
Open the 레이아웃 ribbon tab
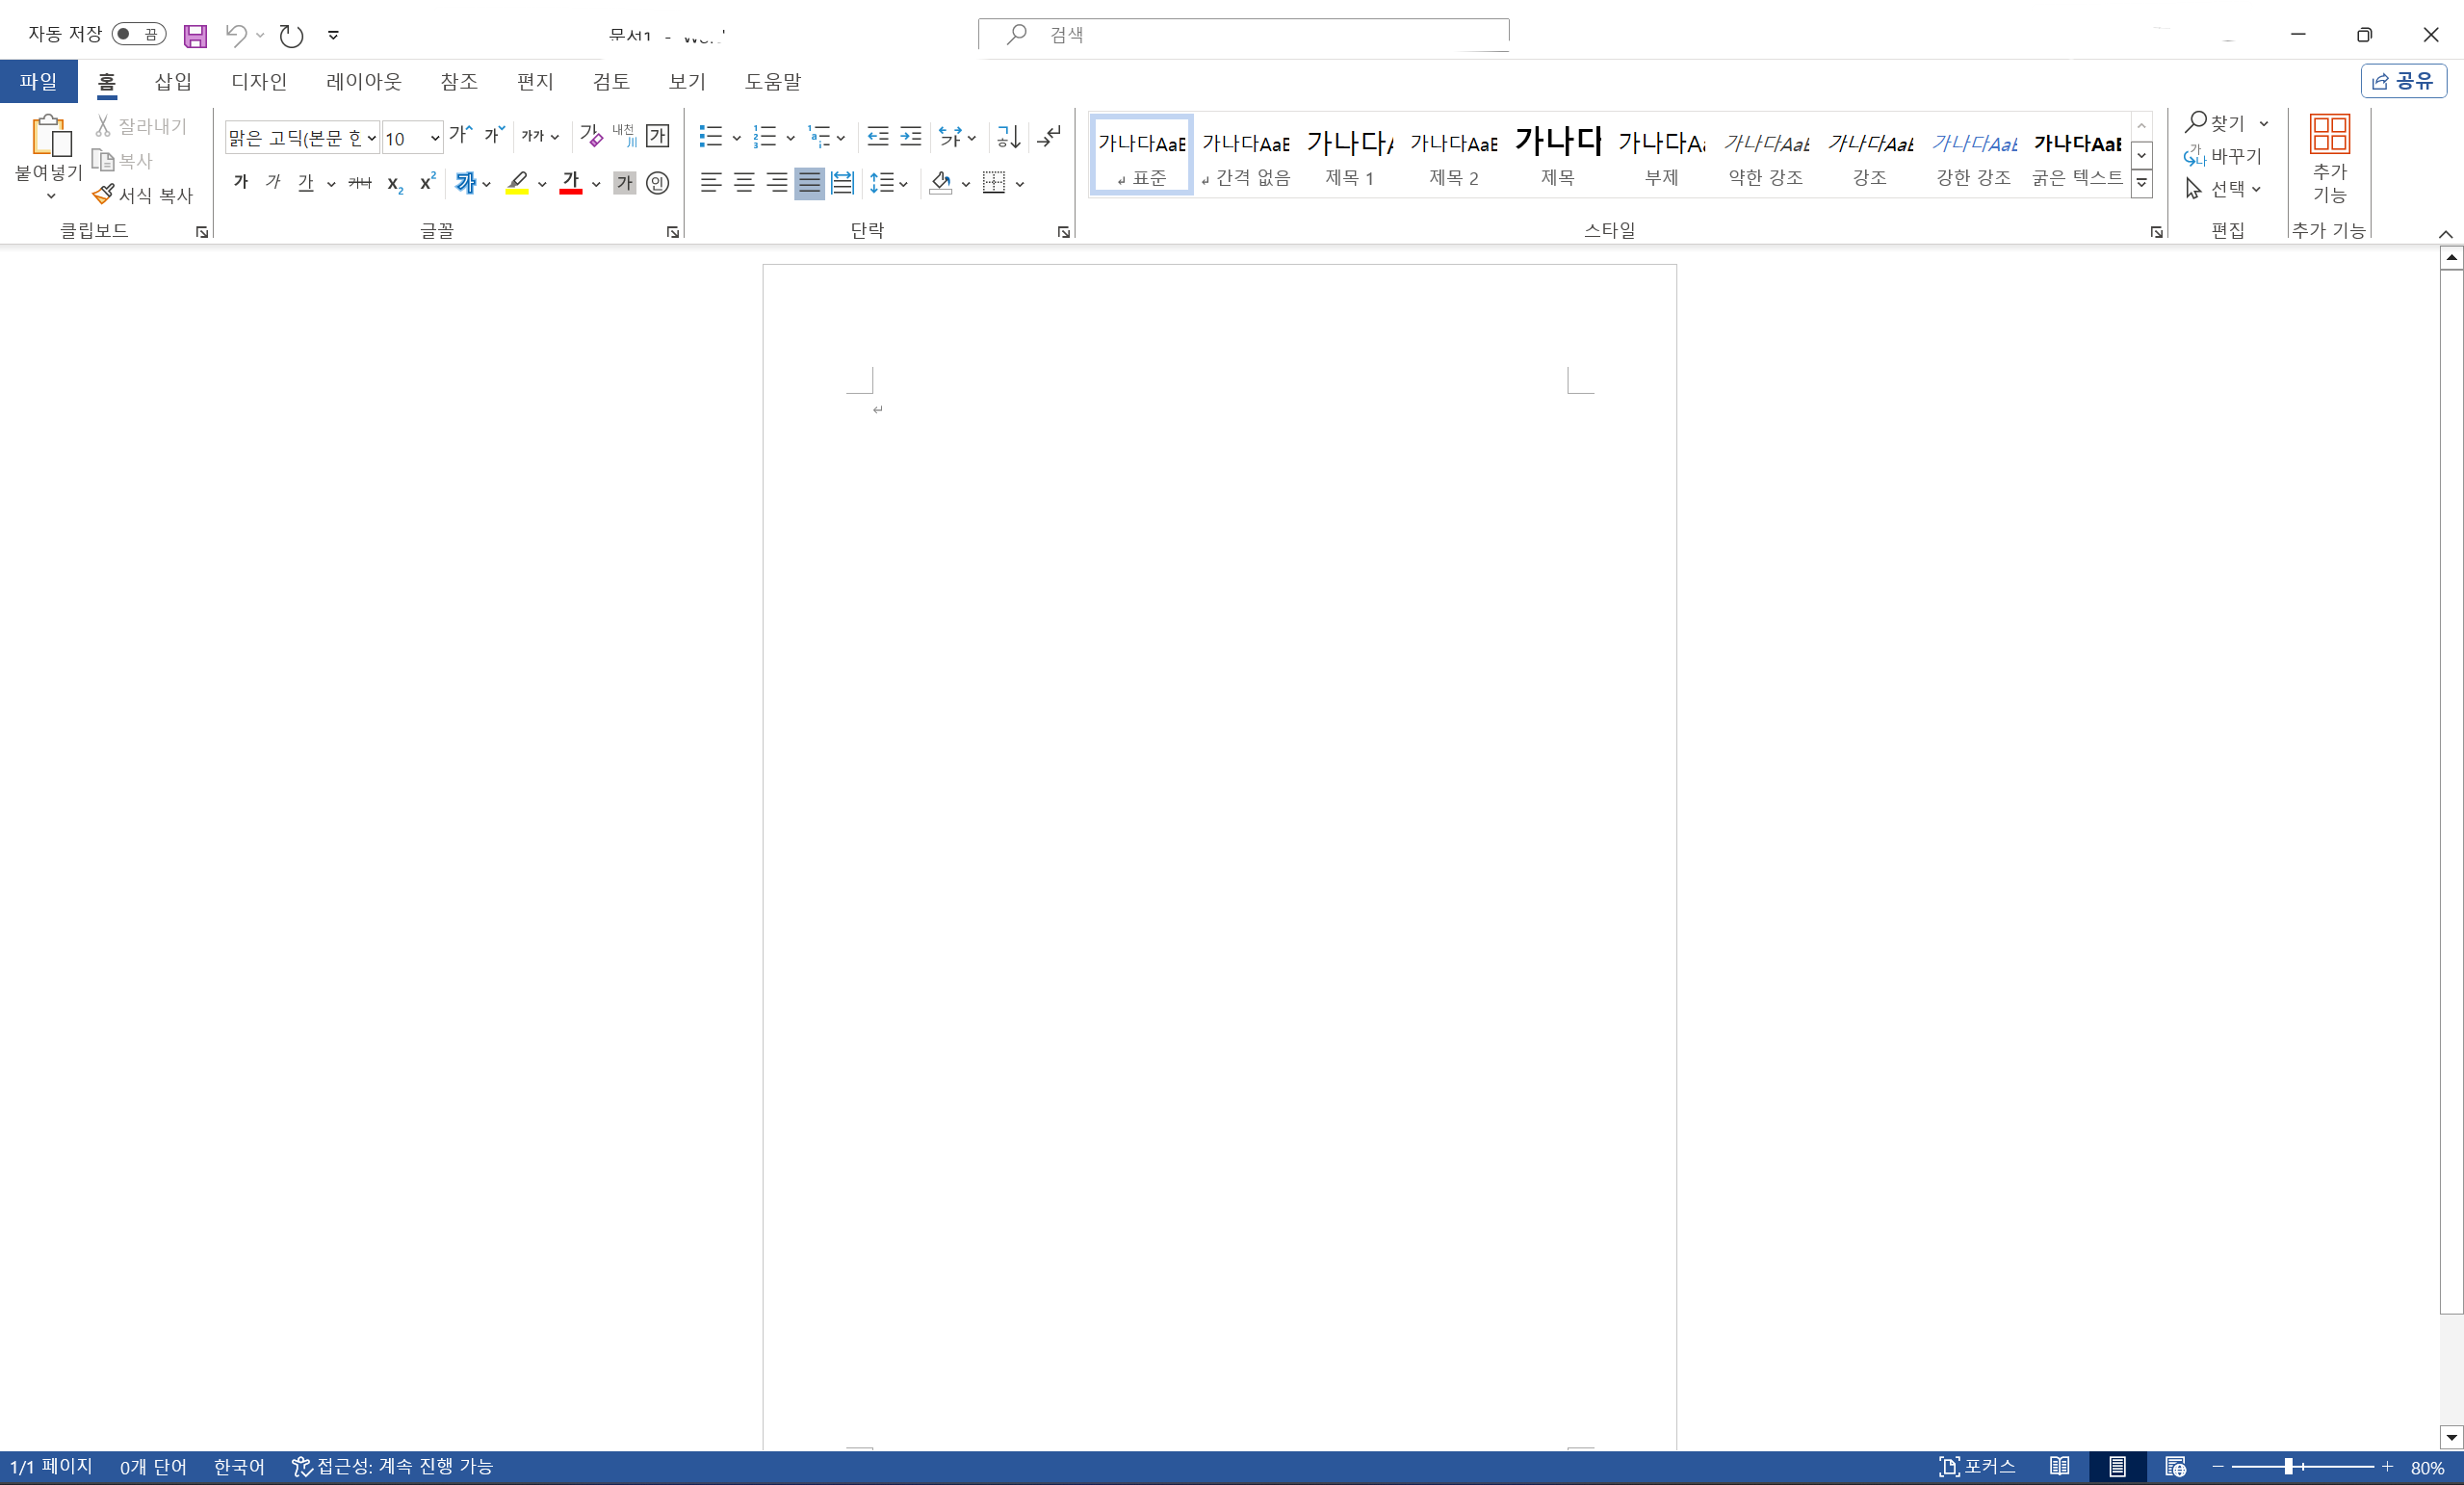click(363, 82)
